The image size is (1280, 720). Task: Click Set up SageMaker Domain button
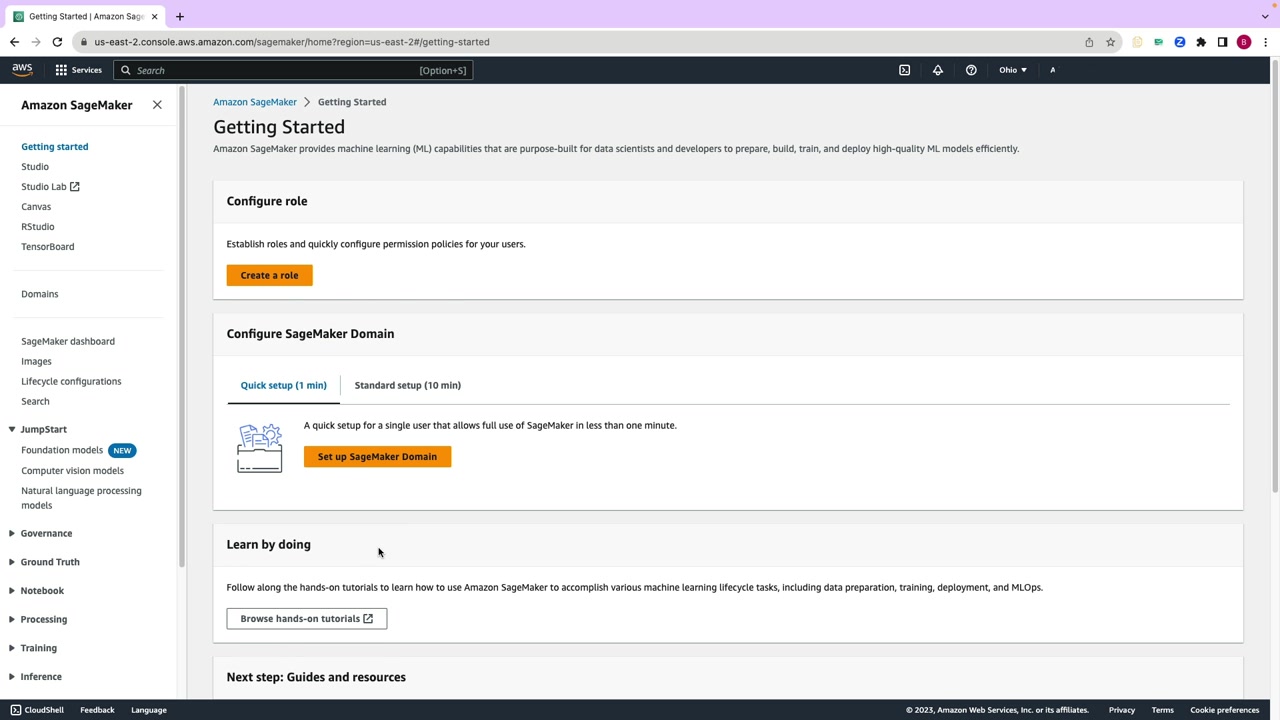point(377,457)
